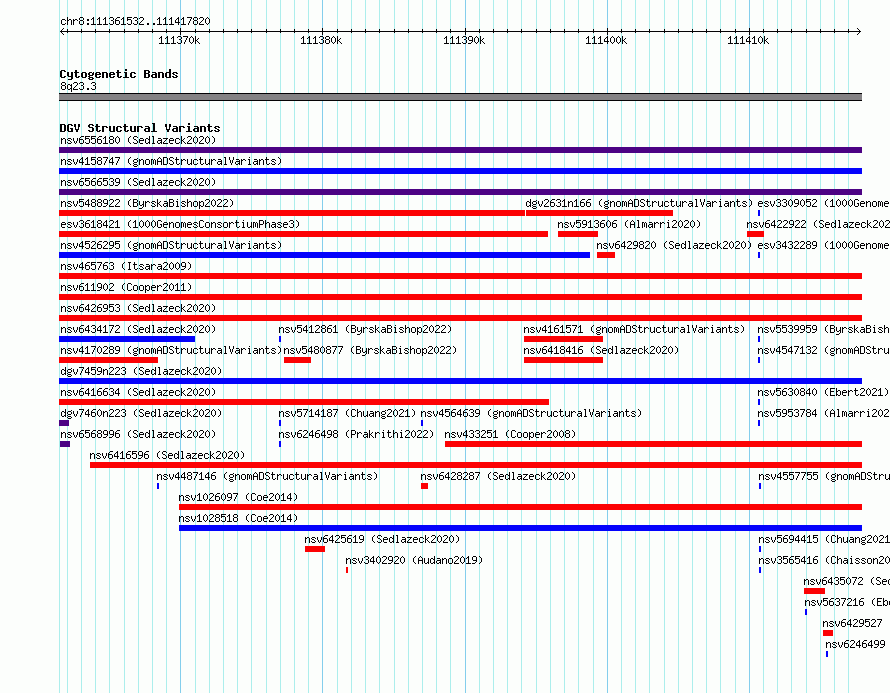Click the nsv6425619 (Sedlazeck2020) label
Viewport: 890px width, 693px height.
(x=382, y=539)
